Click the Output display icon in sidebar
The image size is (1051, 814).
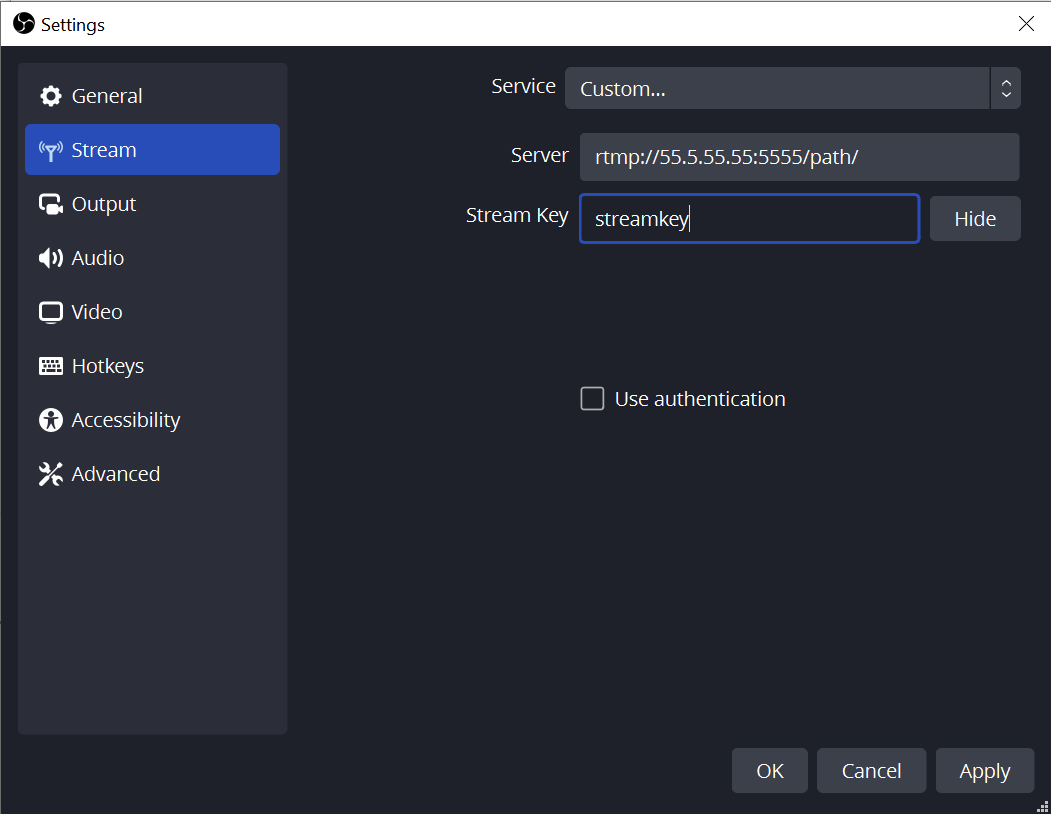pyautogui.click(x=50, y=203)
